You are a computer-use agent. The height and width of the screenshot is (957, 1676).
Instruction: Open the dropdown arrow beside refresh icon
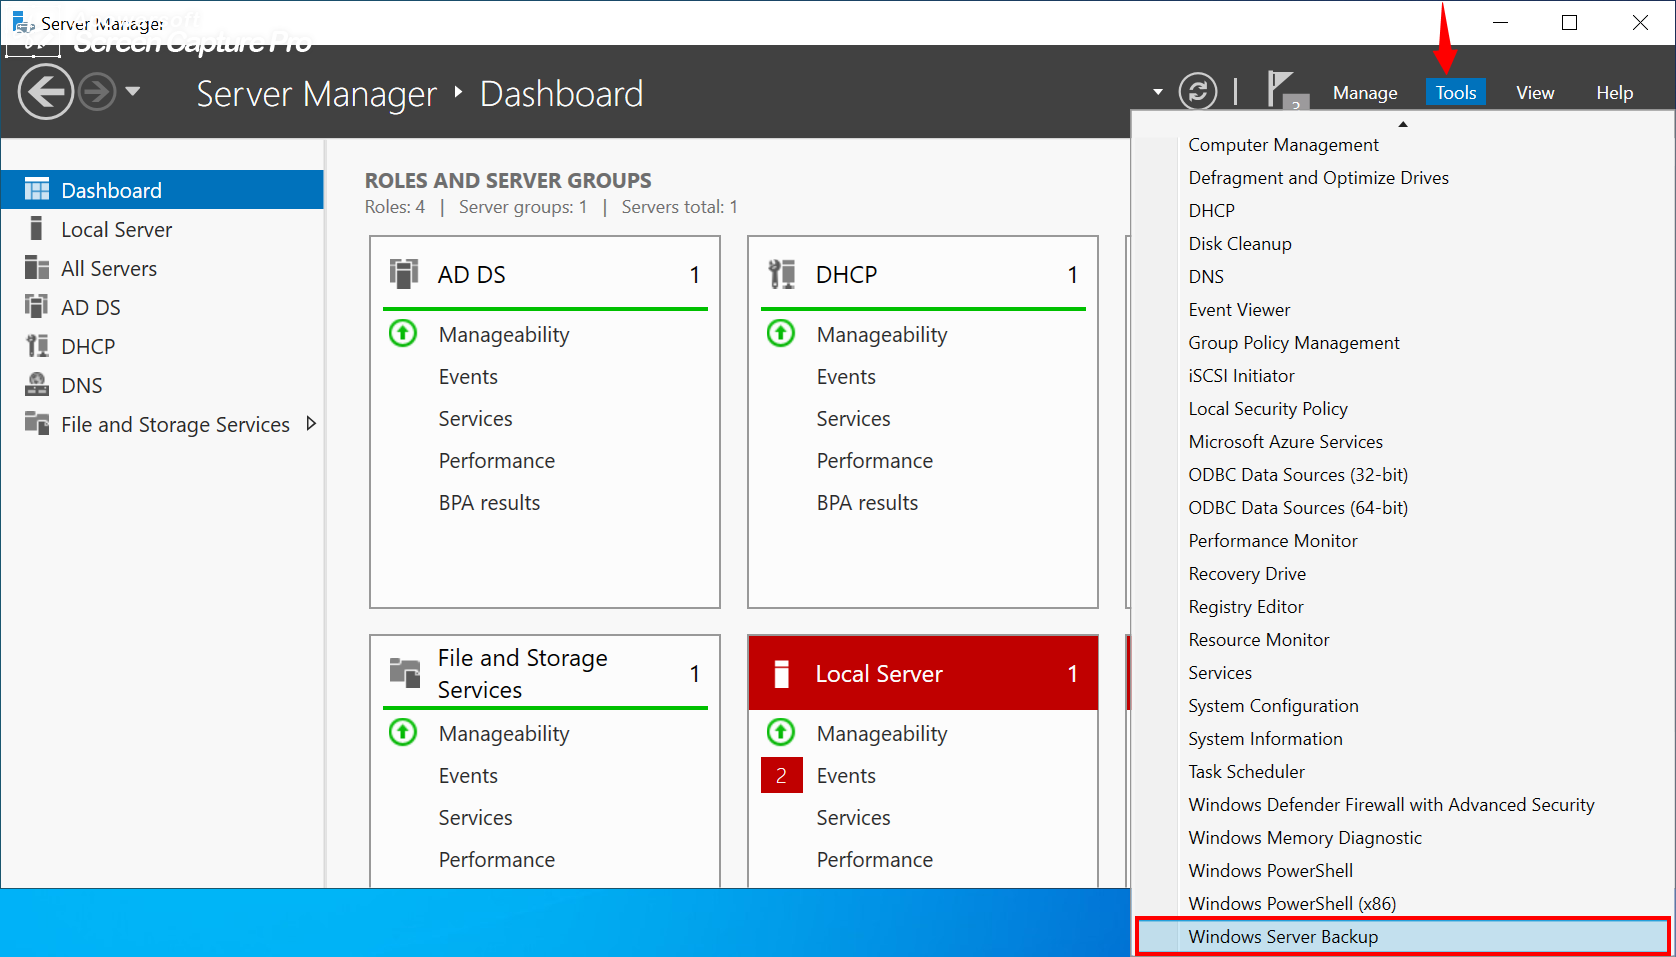pos(1158,92)
